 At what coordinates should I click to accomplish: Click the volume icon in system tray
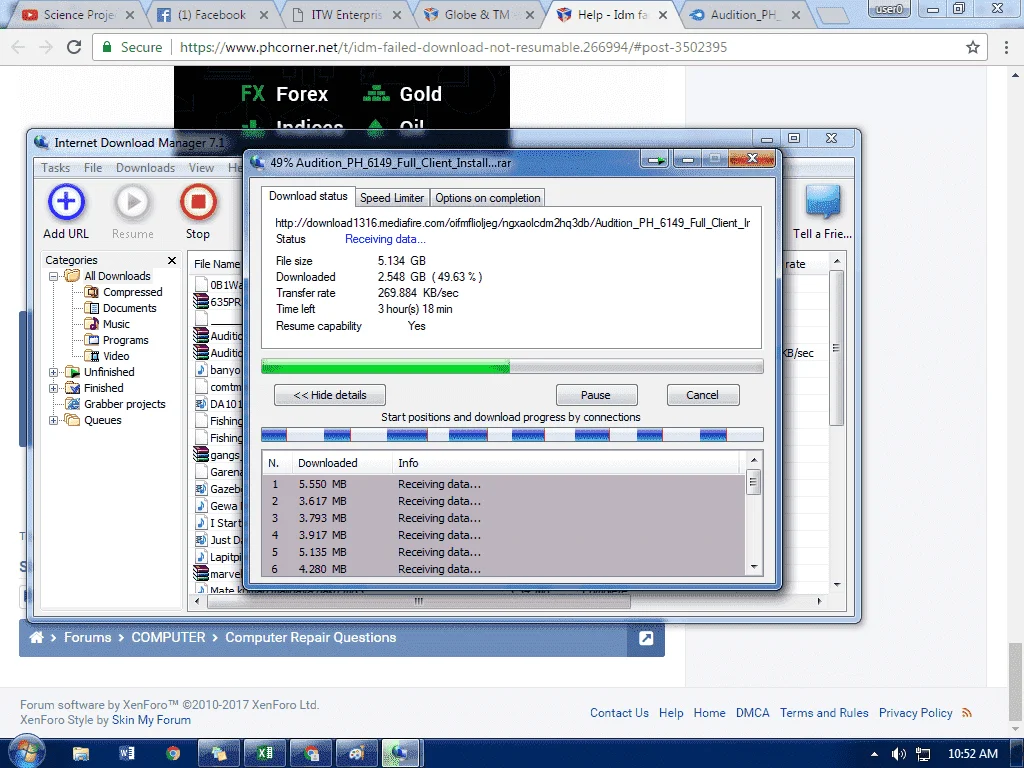coord(899,754)
